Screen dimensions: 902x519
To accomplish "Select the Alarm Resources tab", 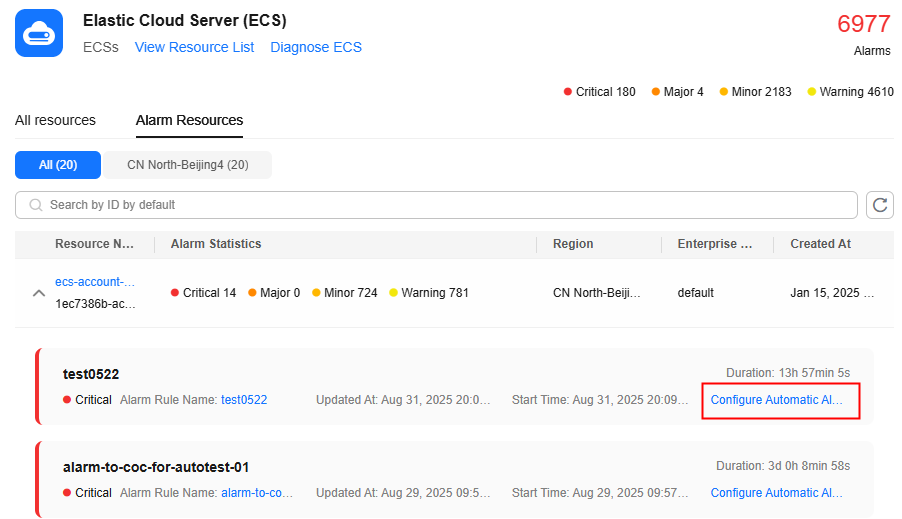I will click(x=189, y=120).
